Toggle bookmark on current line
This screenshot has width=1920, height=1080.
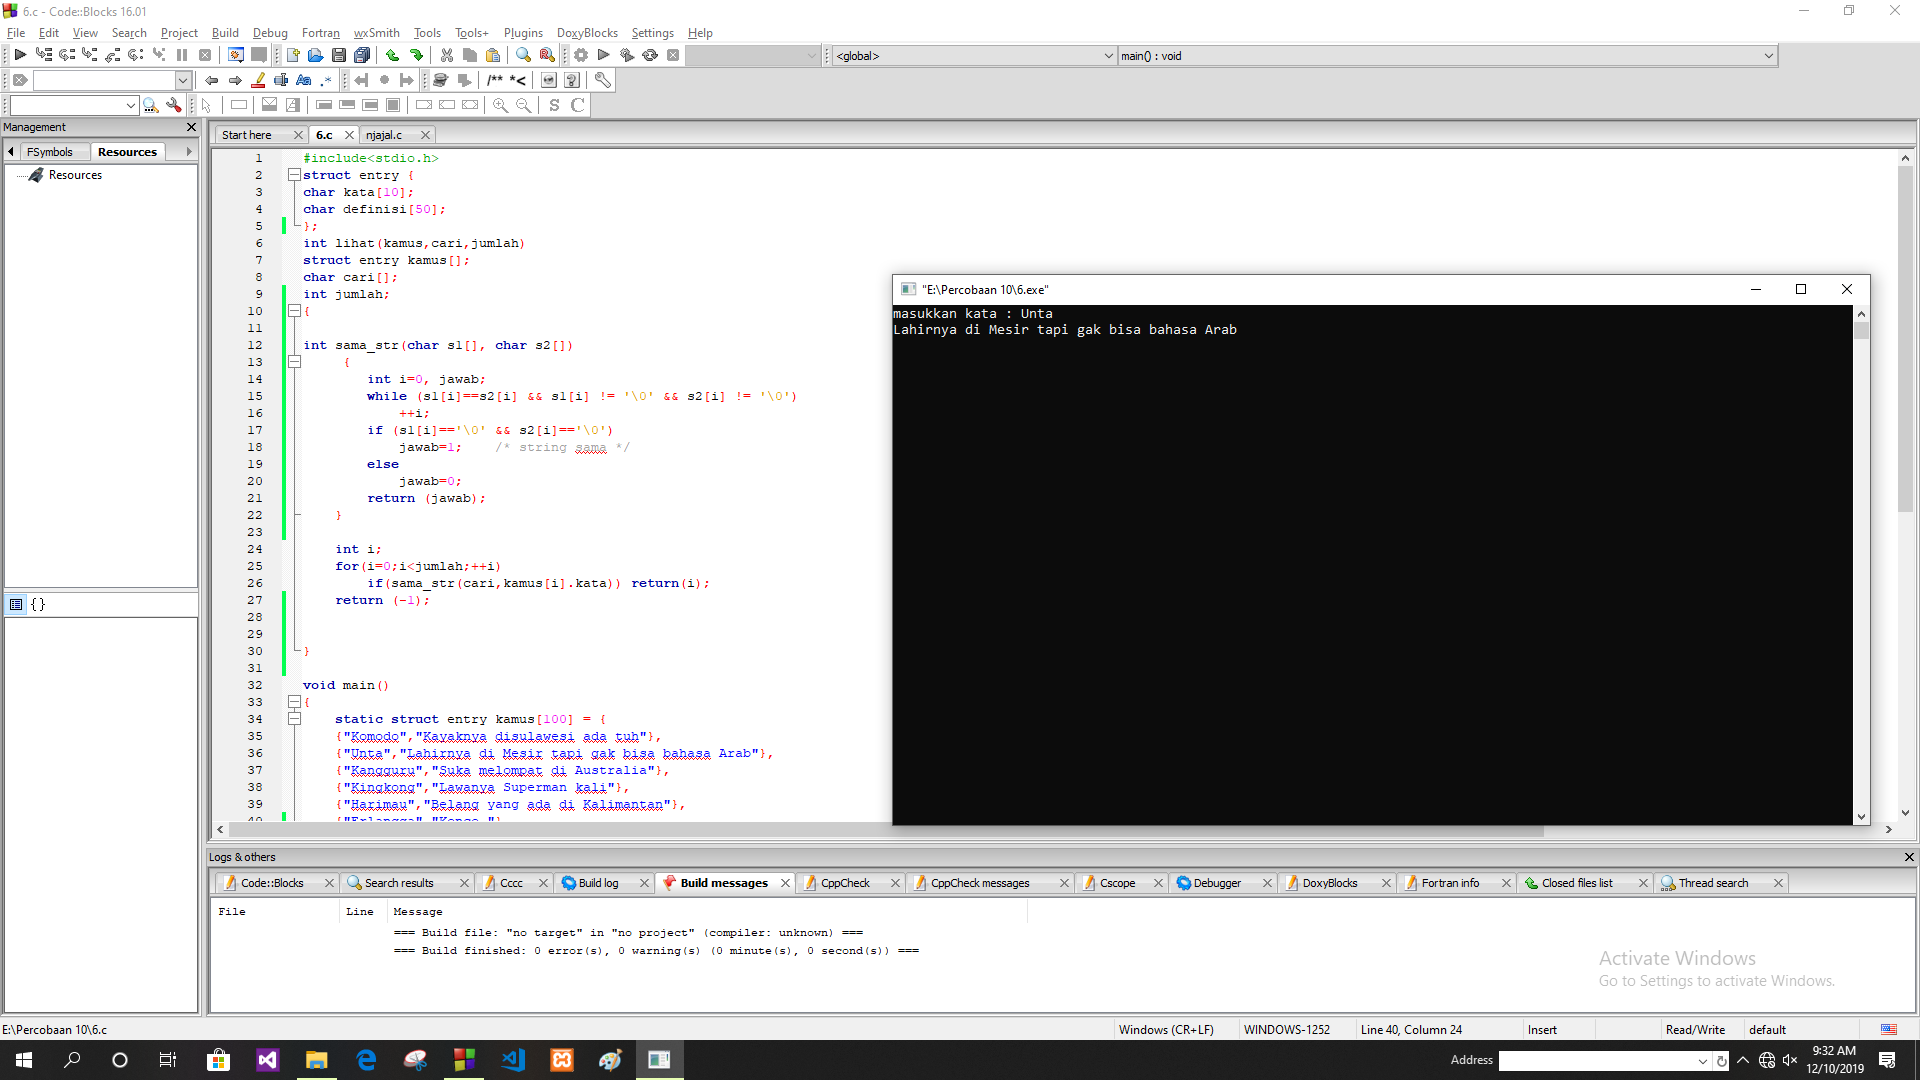tap(384, 81)
